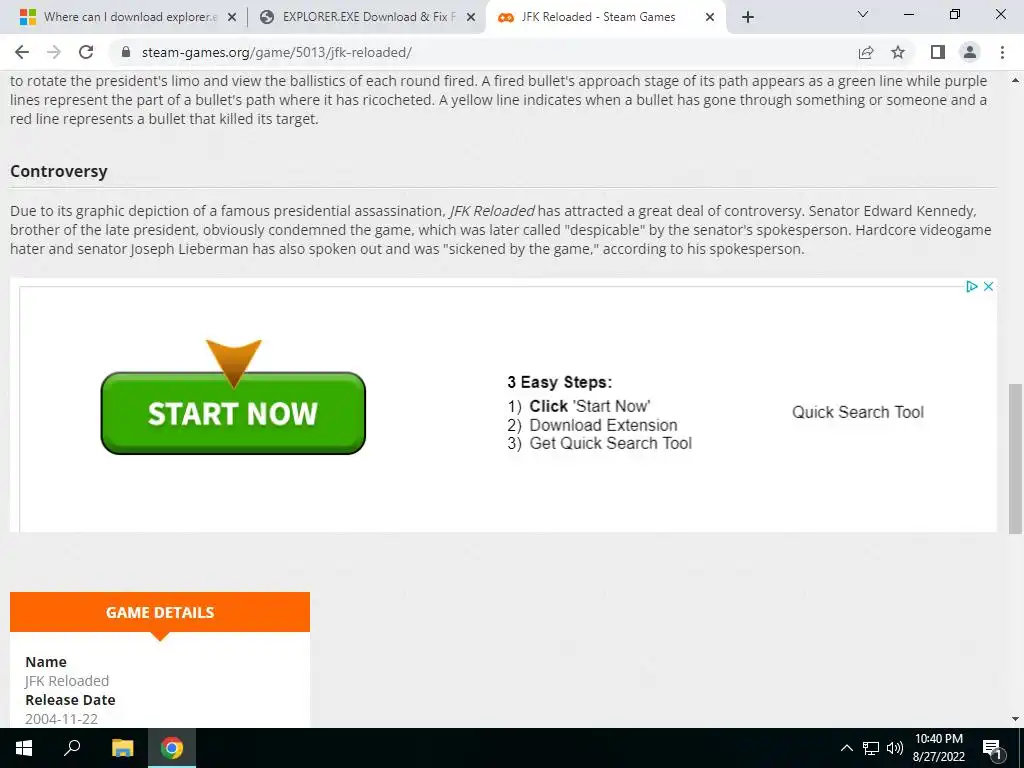Open Chrome three-dot menu
This screenshot has width=1024, height=768.
coord(1002,52)
